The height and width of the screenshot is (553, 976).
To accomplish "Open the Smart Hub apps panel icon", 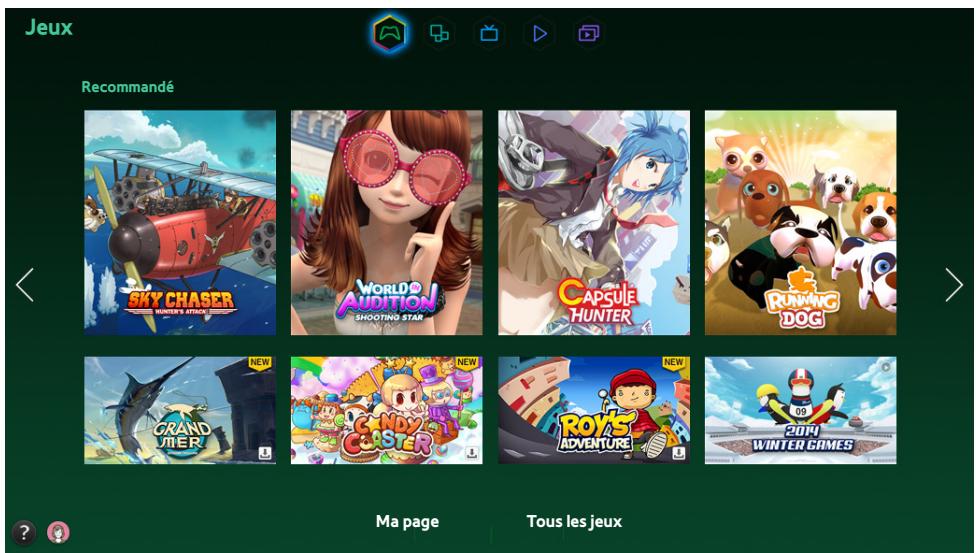I will [x=439, y=34].
